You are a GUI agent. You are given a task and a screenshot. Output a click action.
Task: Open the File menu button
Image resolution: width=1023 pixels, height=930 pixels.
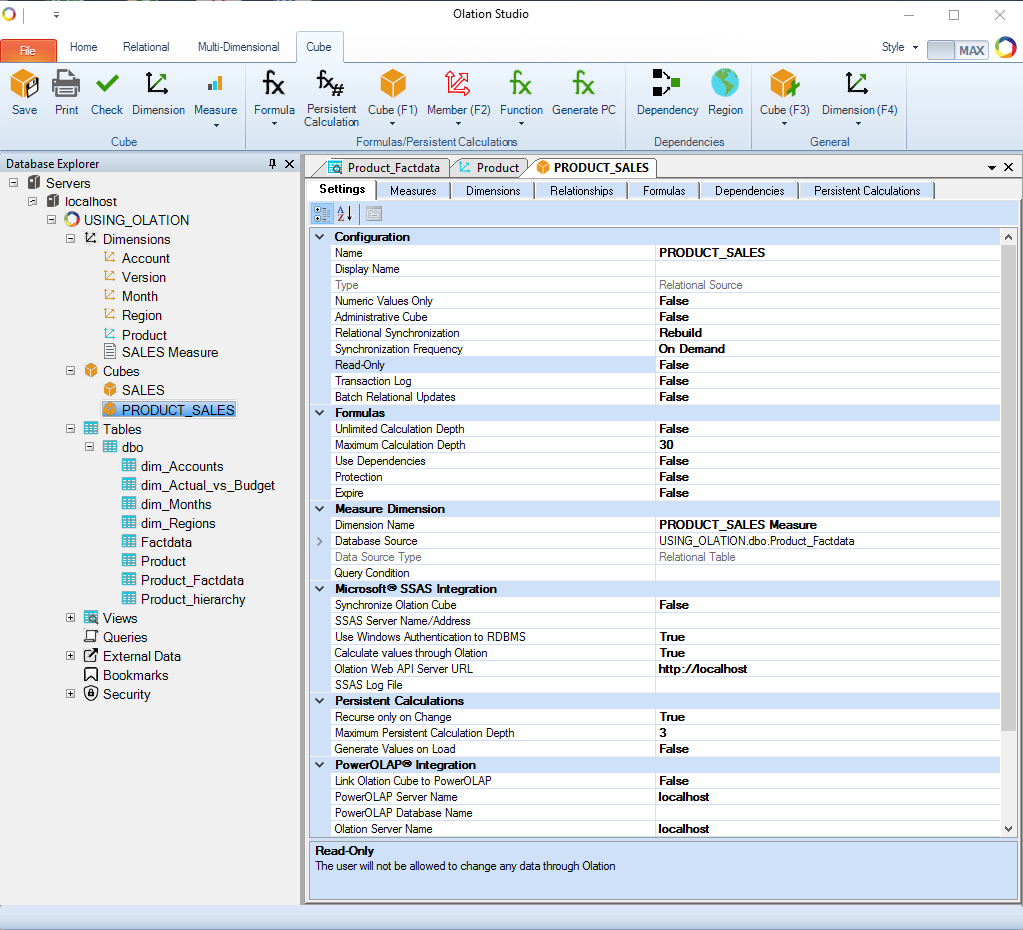28,49
